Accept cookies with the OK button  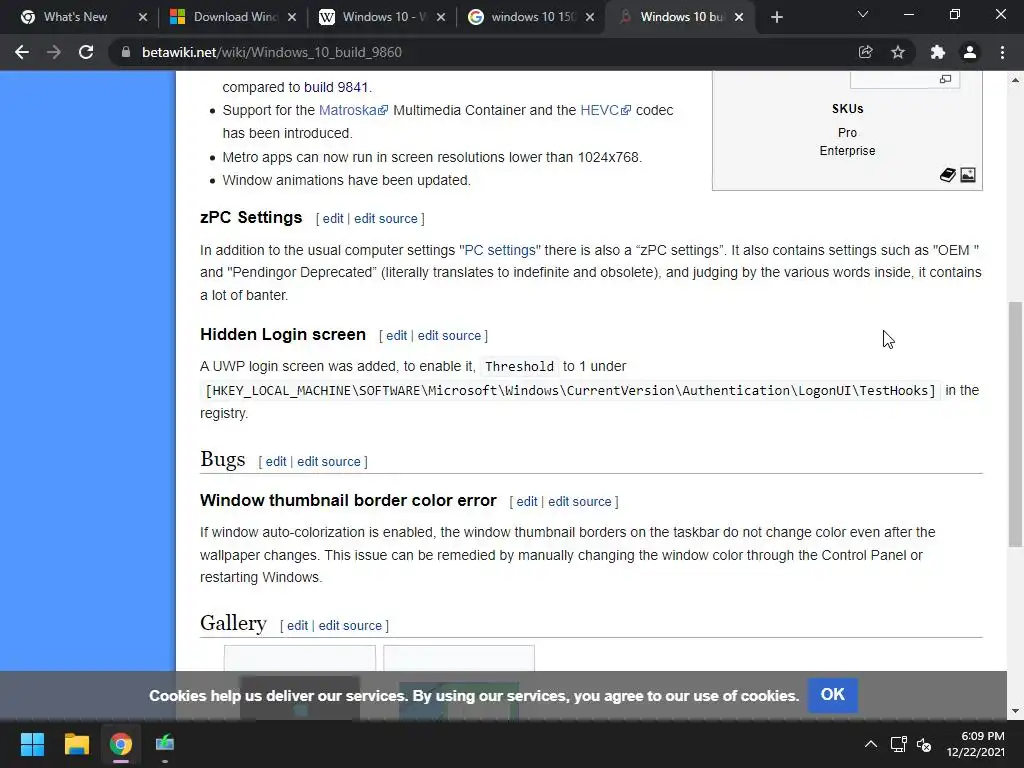pos(832,695)
